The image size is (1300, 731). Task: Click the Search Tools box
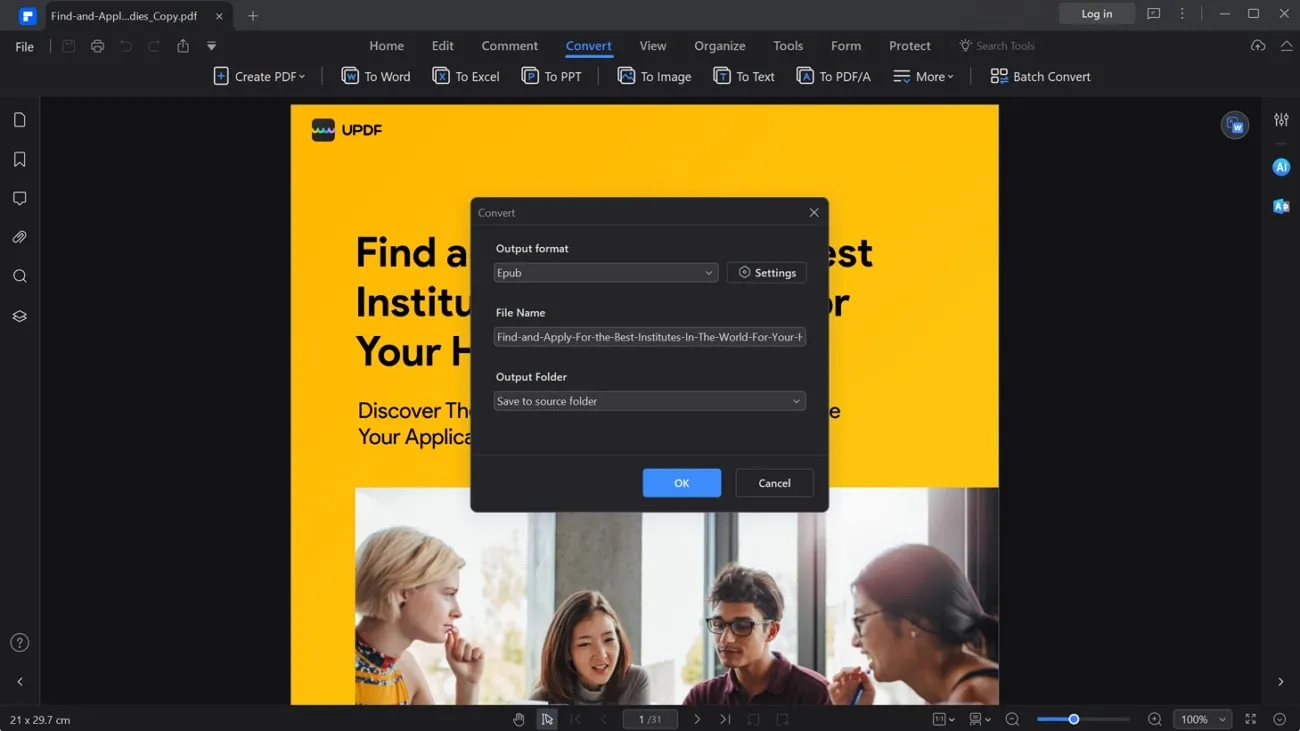(x=997, y=46)
